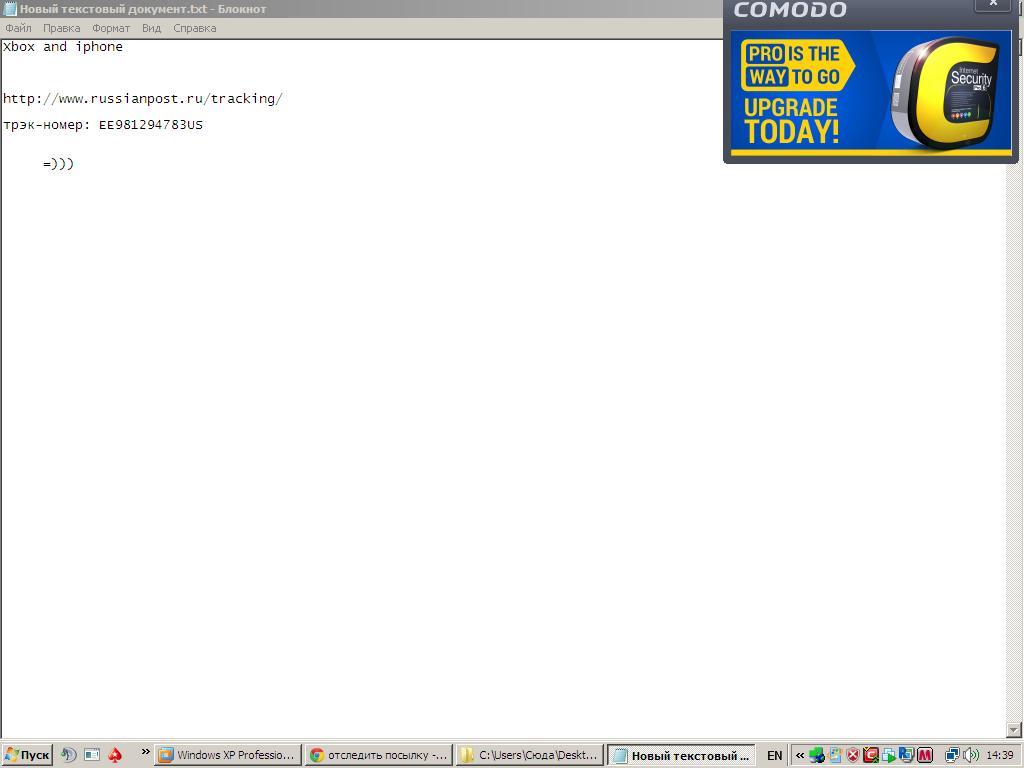This screenshot has height=768, width=1024.
Task: Expand the quick launch overflow chevron
Action: pyautogui.click(x=145, y=752)
